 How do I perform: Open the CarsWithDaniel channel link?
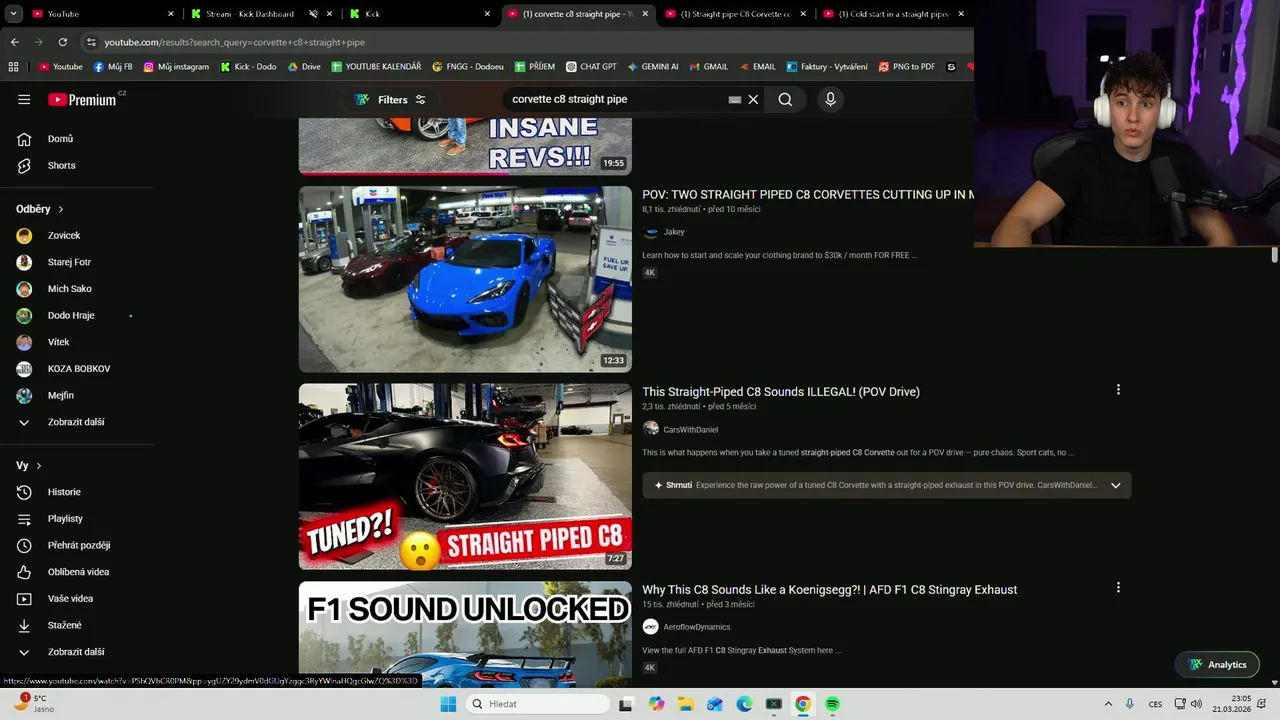pyautogui.click(x=690, y=430)
